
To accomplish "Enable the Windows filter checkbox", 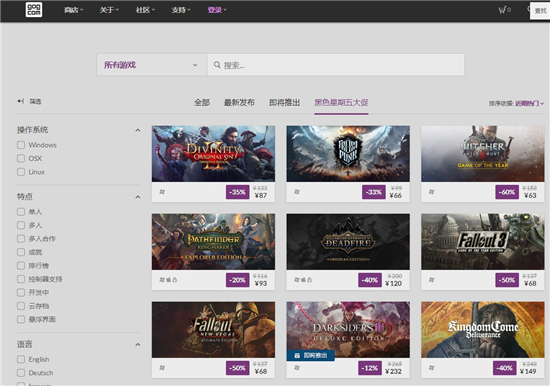I will pos(21,145).
